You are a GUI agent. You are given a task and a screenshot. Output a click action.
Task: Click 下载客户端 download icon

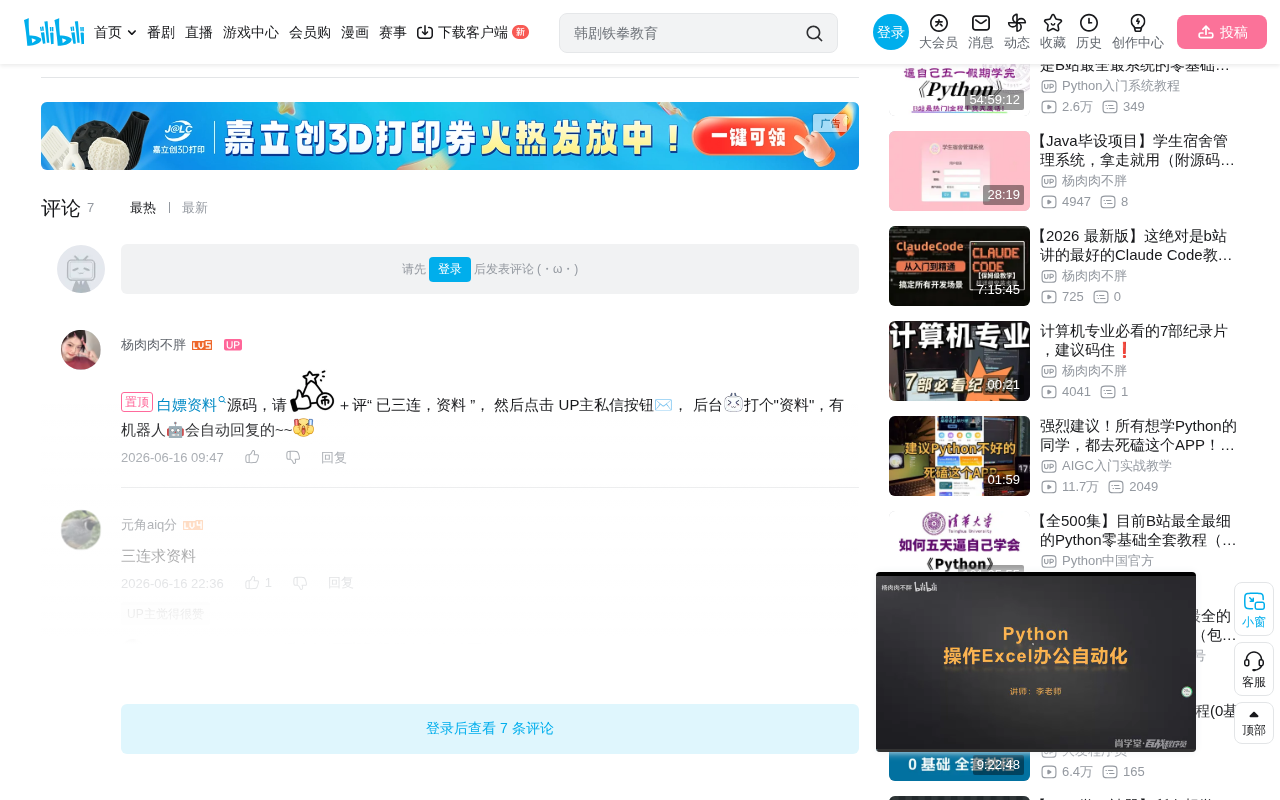tap(425, 32)
